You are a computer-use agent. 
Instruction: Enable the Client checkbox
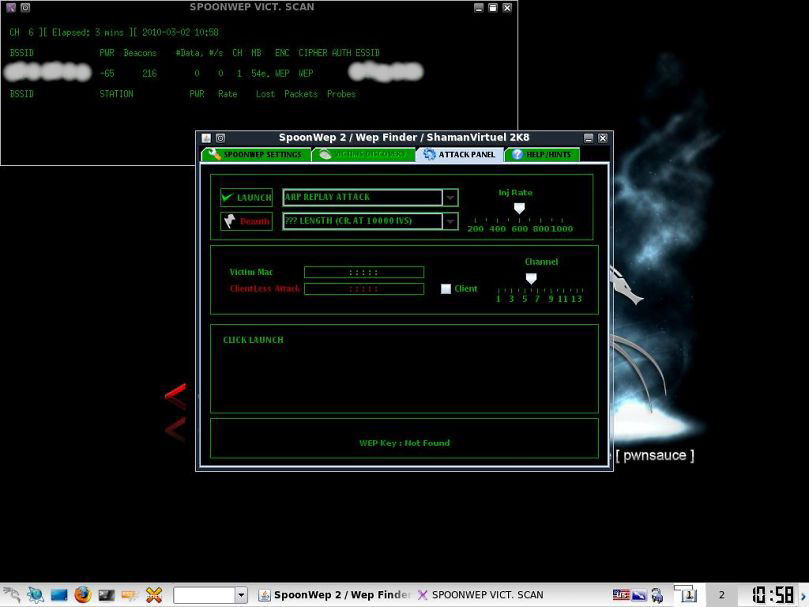[x=446, y=289]
